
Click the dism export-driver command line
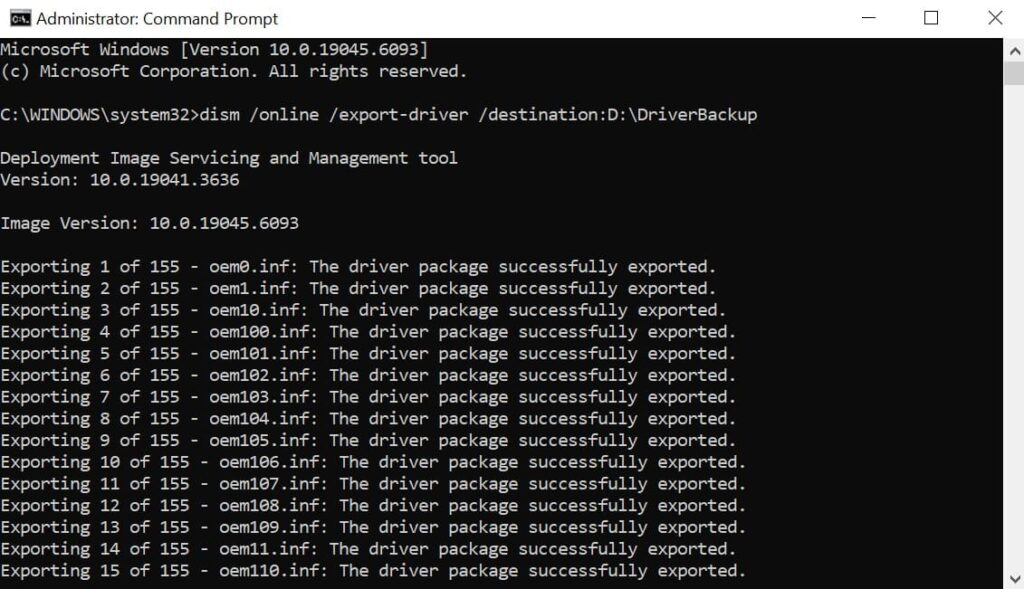tap(378, 115)
